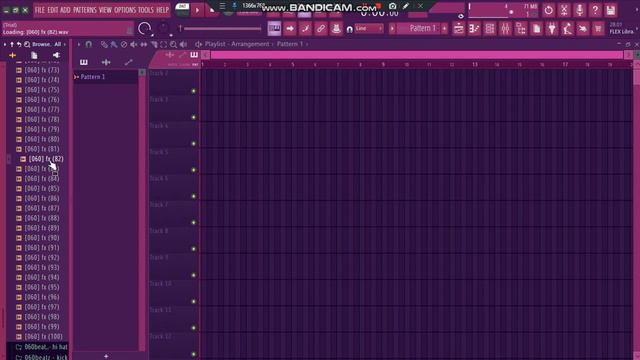Show the Browser panel icon
This screenshot has width=640, height=360.
(521, 29)
